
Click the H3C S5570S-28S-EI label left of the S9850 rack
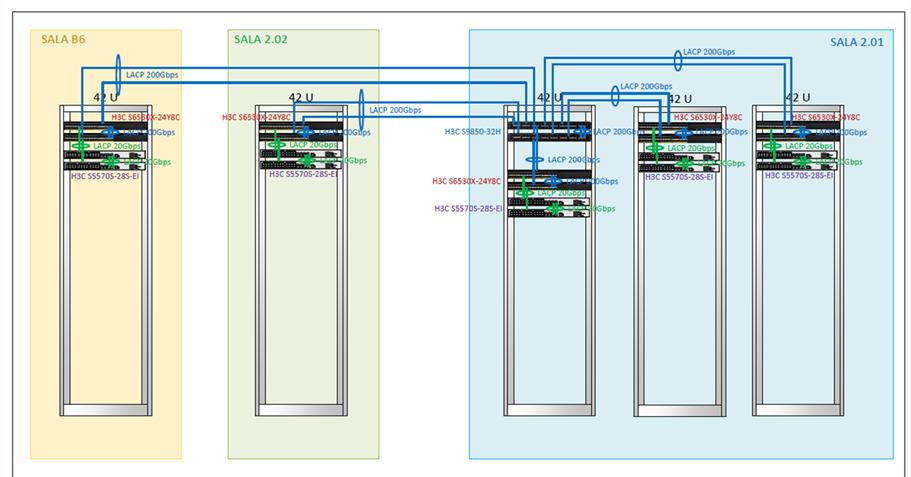point(468,209)
